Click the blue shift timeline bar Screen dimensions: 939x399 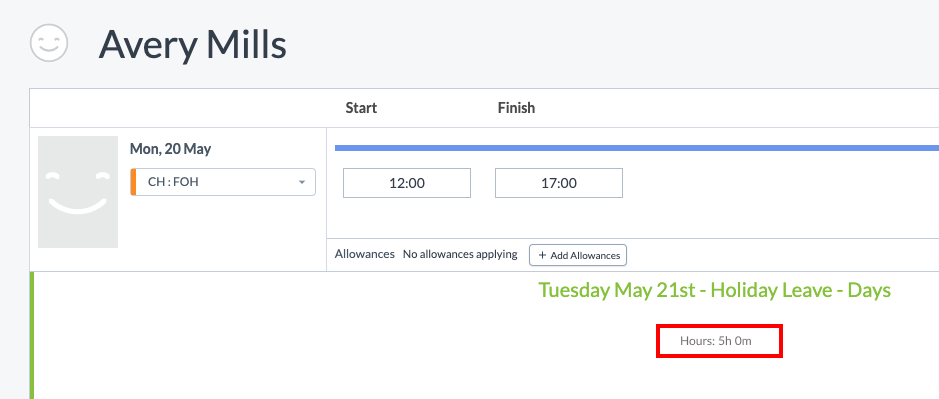point(637,148)
